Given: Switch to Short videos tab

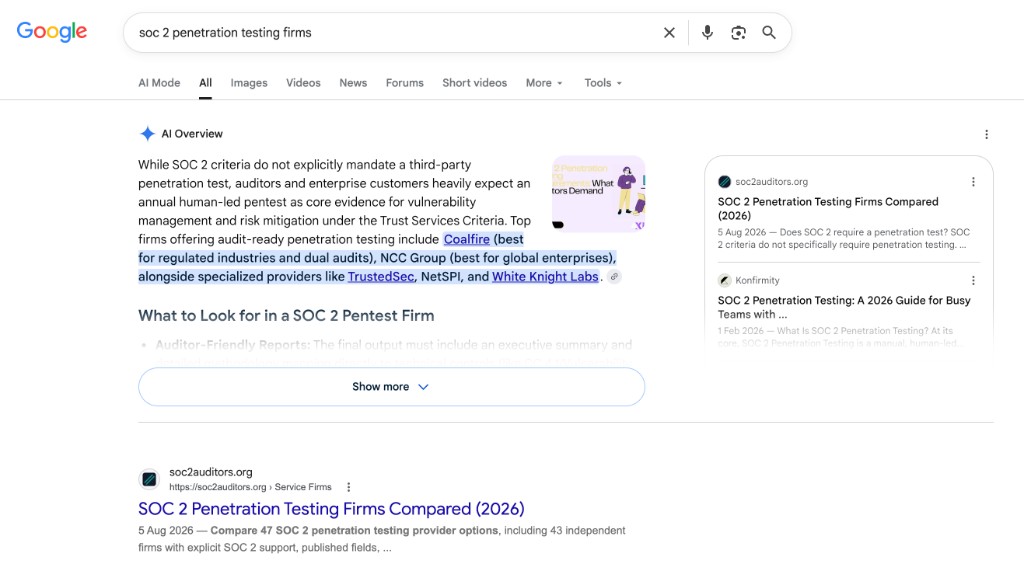Looking at the screenshot, I should tap(474, 83).
